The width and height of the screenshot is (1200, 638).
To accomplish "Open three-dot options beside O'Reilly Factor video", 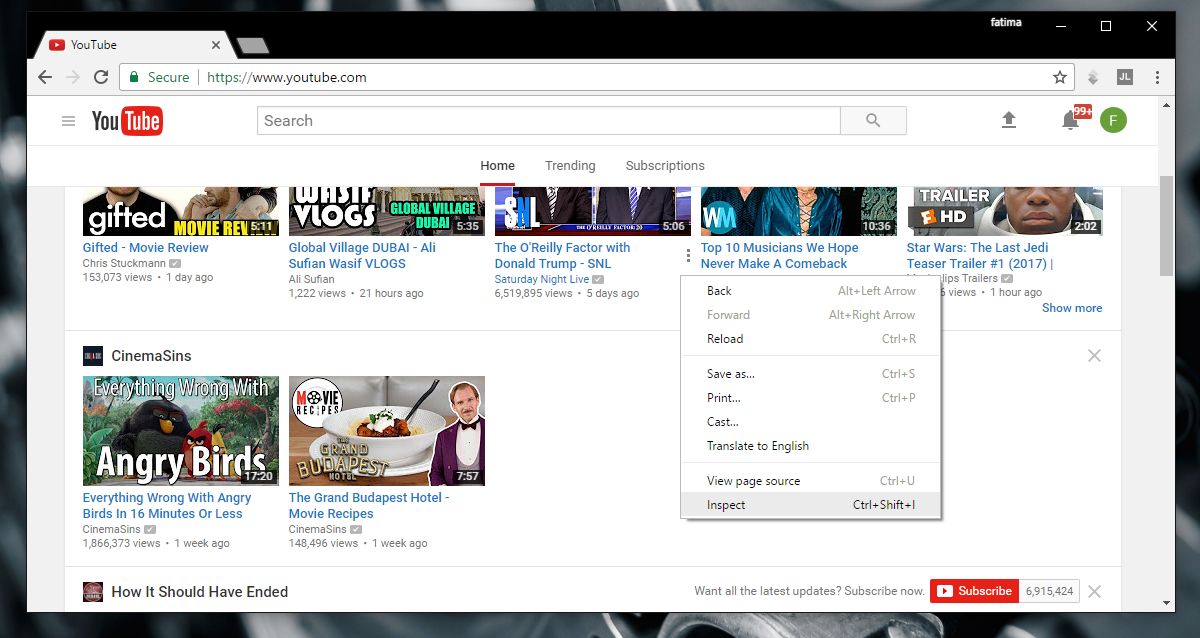I will [686, 256].
